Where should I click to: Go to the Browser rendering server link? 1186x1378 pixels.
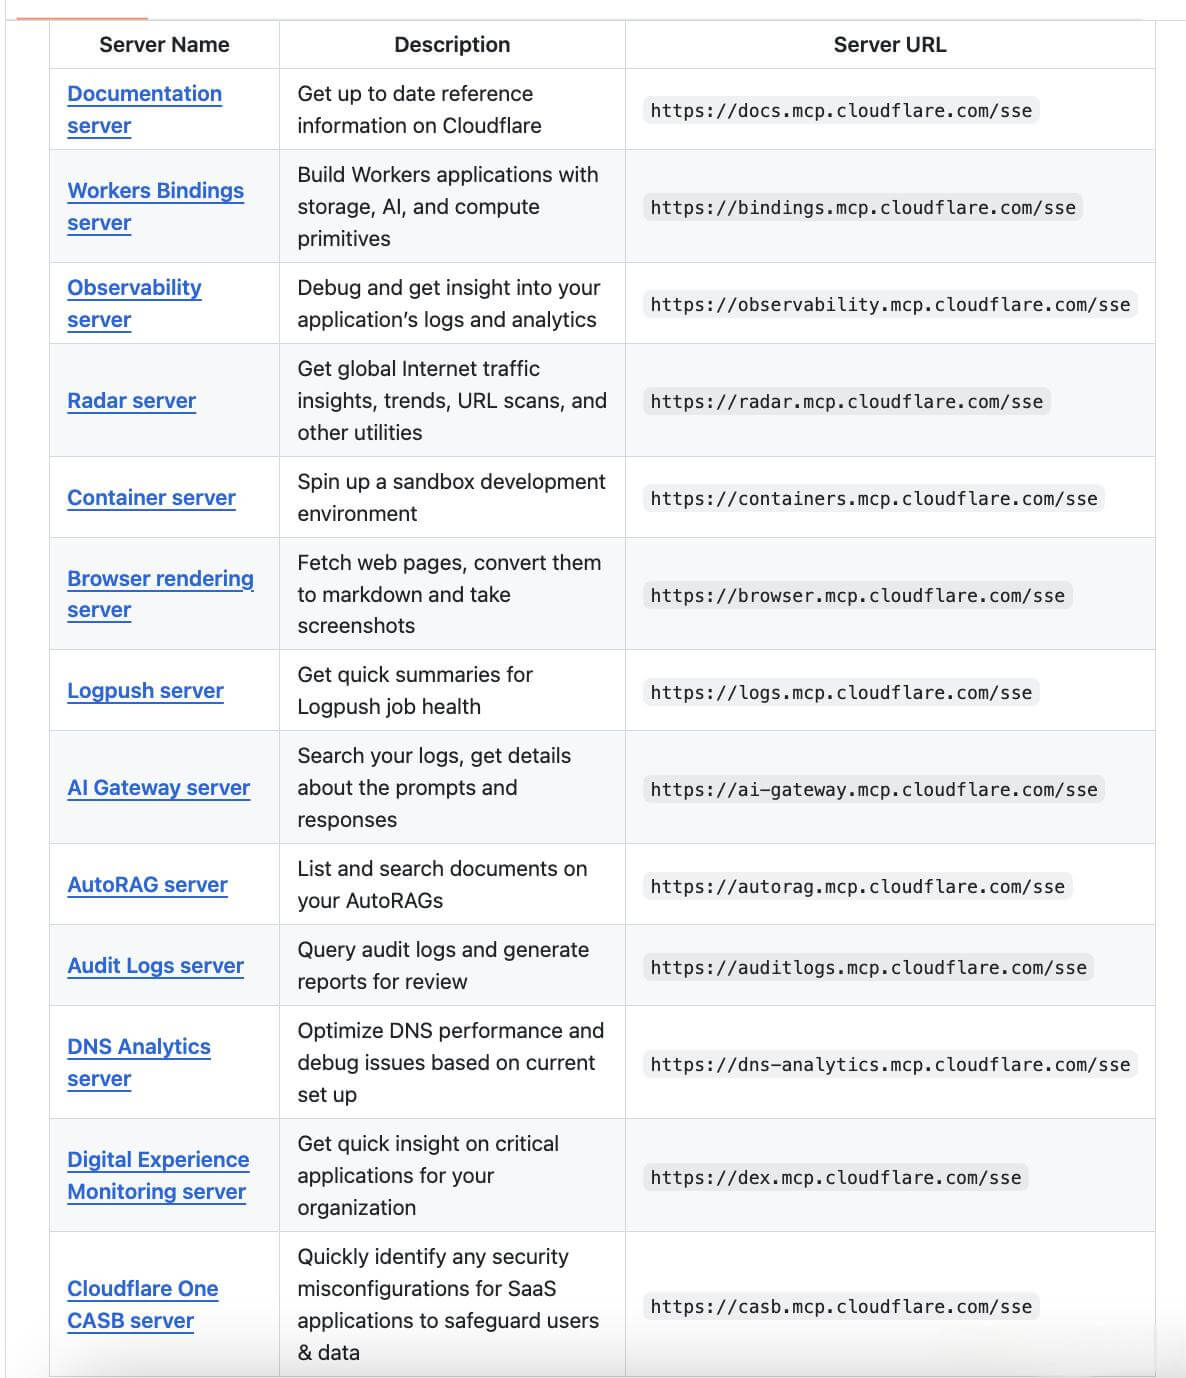coord(160,579)
